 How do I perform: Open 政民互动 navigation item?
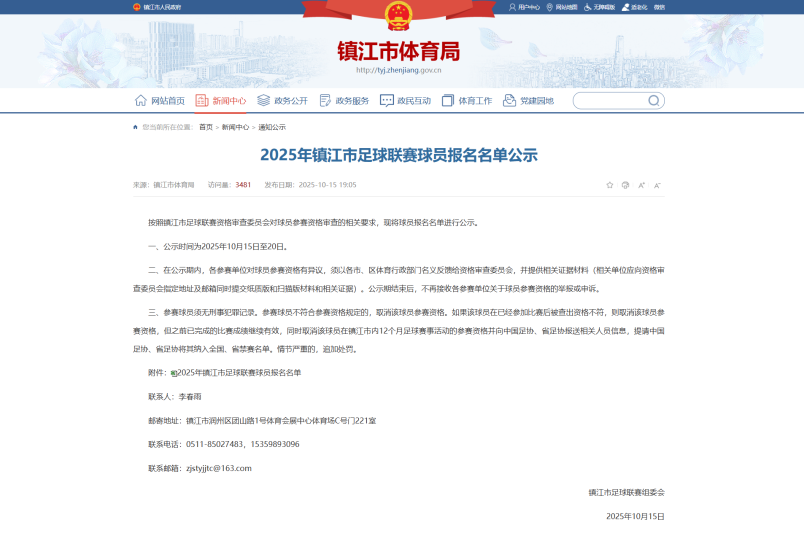point(406,101)
